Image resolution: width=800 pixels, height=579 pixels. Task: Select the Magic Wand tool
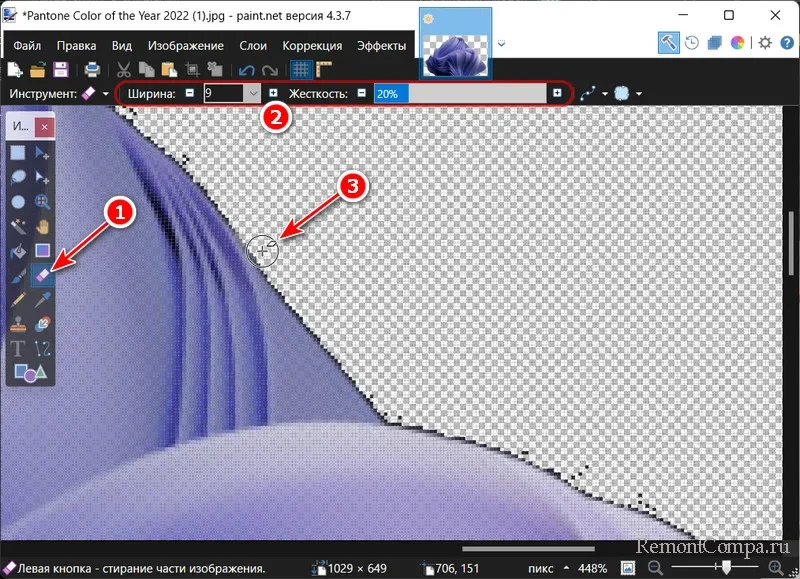[18, 226]
